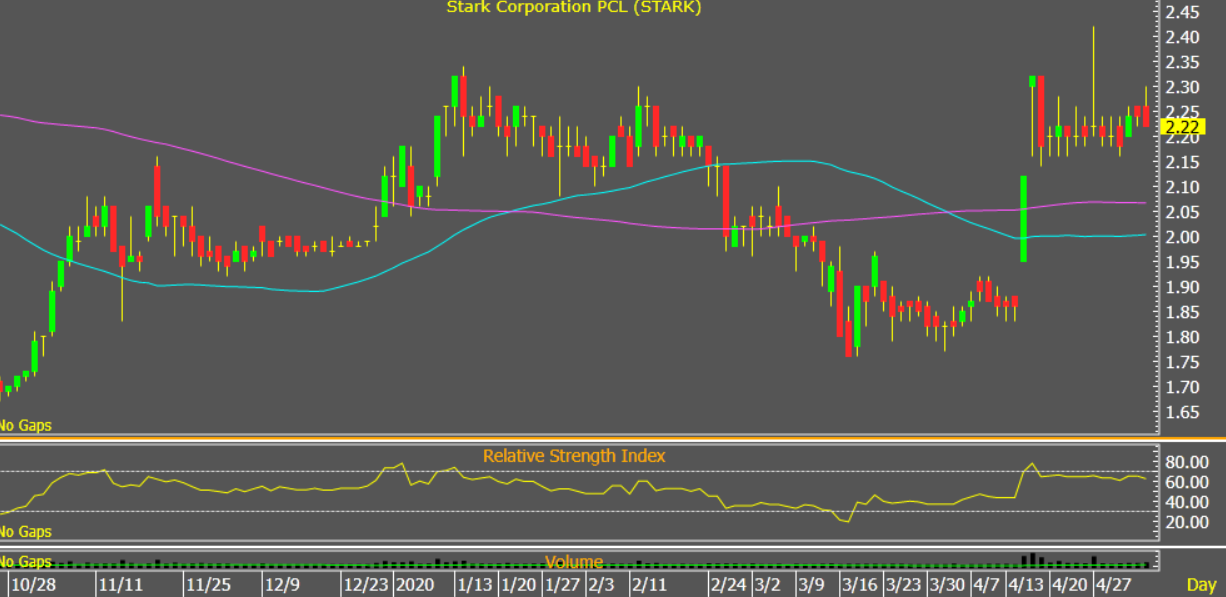The height and width of the screenshot is (597, 1226).
Task: Click the 1.80 price level on the scale
Action: (x=1183, y=337)
